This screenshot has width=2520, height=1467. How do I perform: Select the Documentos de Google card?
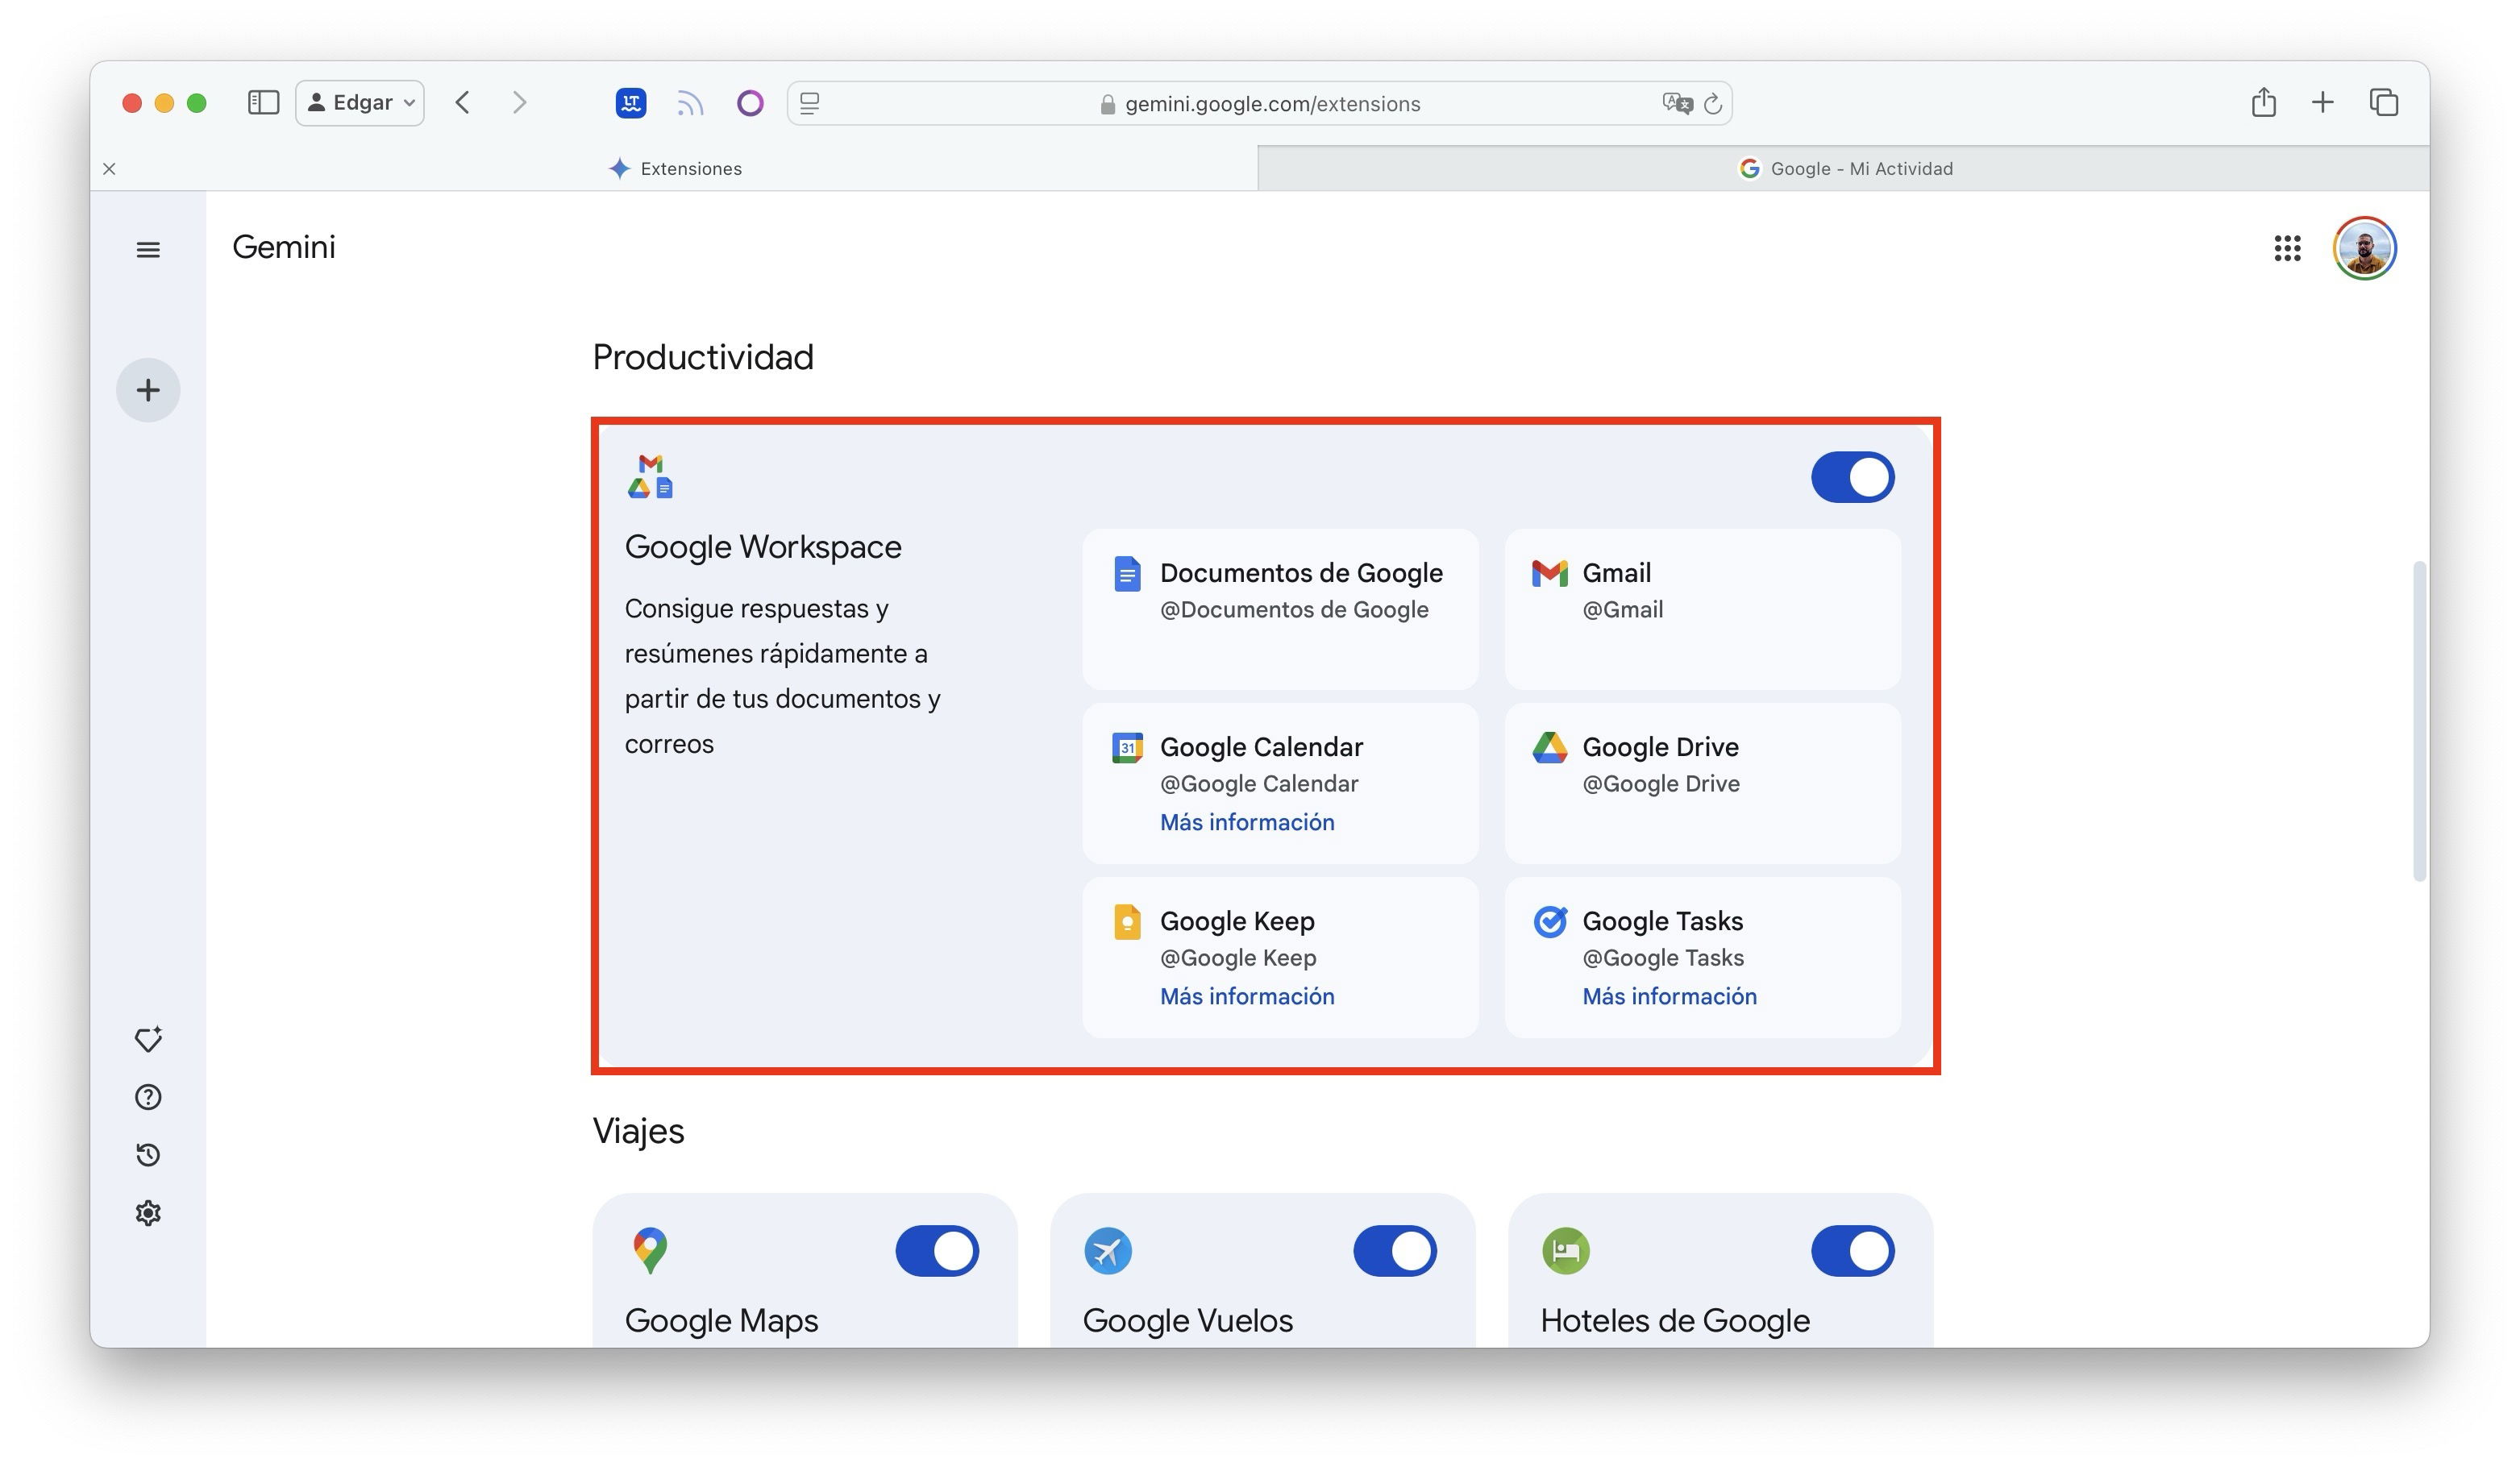[1280, 609]
